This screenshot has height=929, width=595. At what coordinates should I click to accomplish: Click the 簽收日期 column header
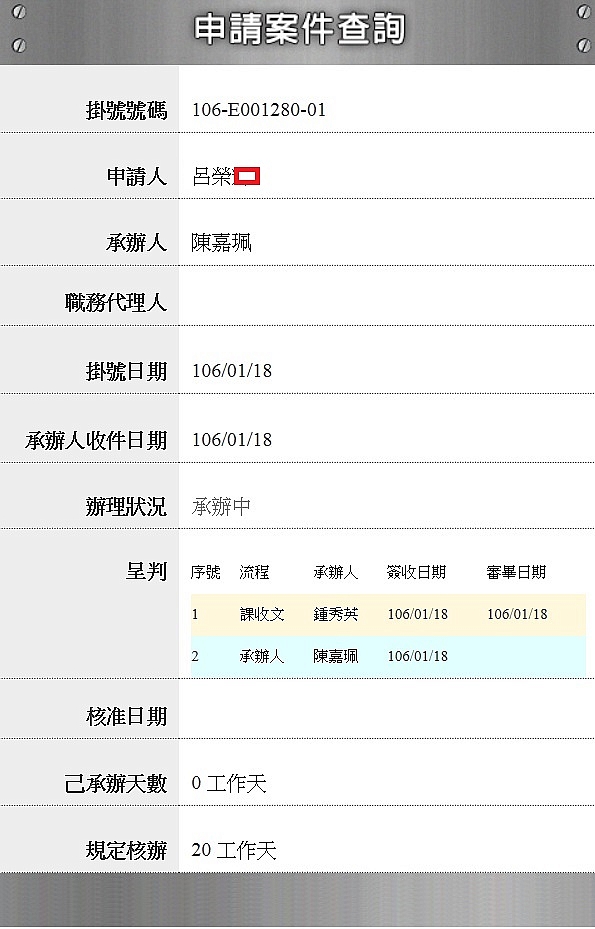pos(416,572)
